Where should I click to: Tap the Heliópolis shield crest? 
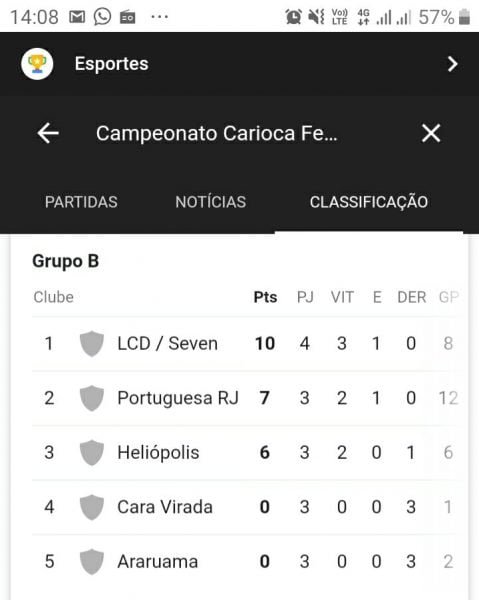91,453
